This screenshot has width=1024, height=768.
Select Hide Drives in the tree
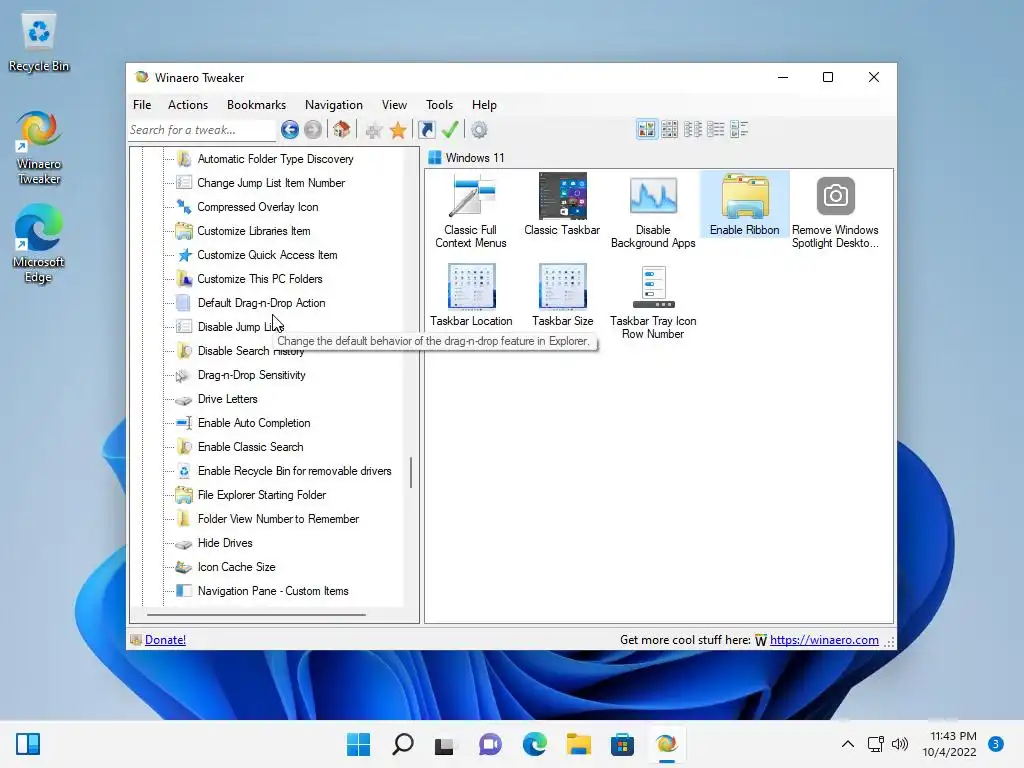pyautogui.click(x=225, y=543)
